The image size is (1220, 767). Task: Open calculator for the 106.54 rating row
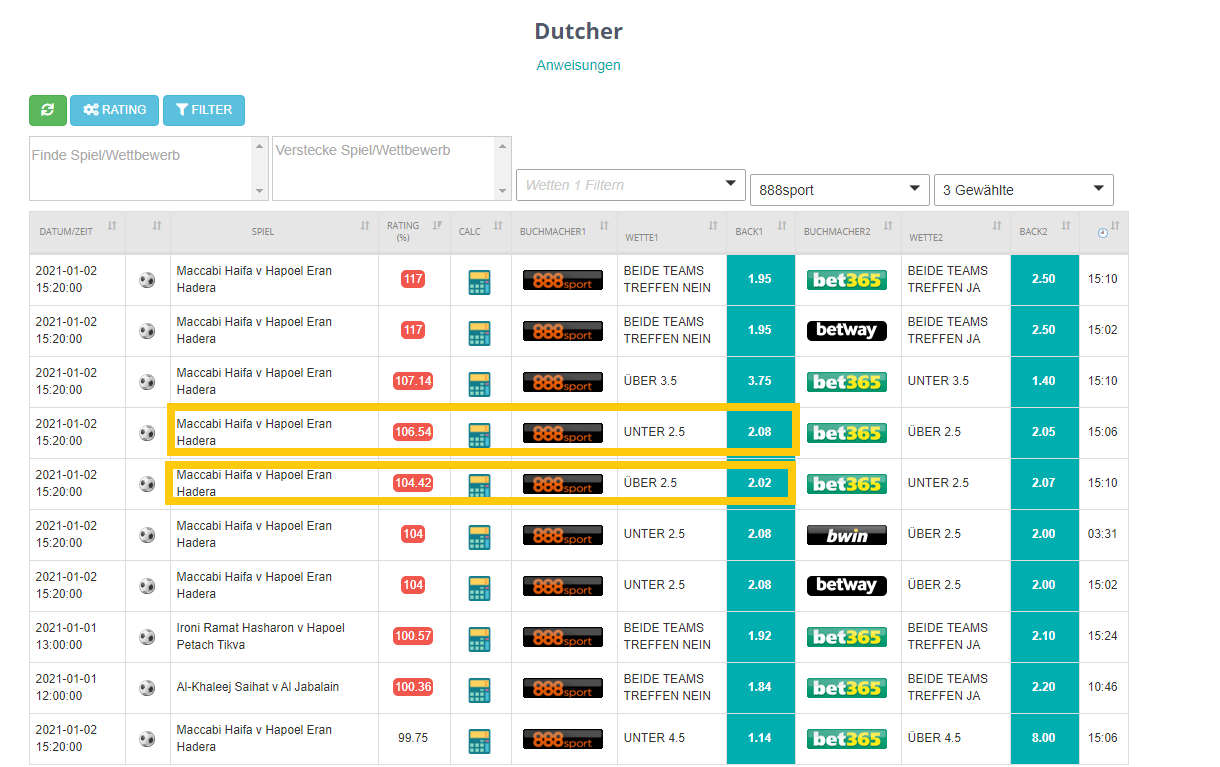coord(479,434)
